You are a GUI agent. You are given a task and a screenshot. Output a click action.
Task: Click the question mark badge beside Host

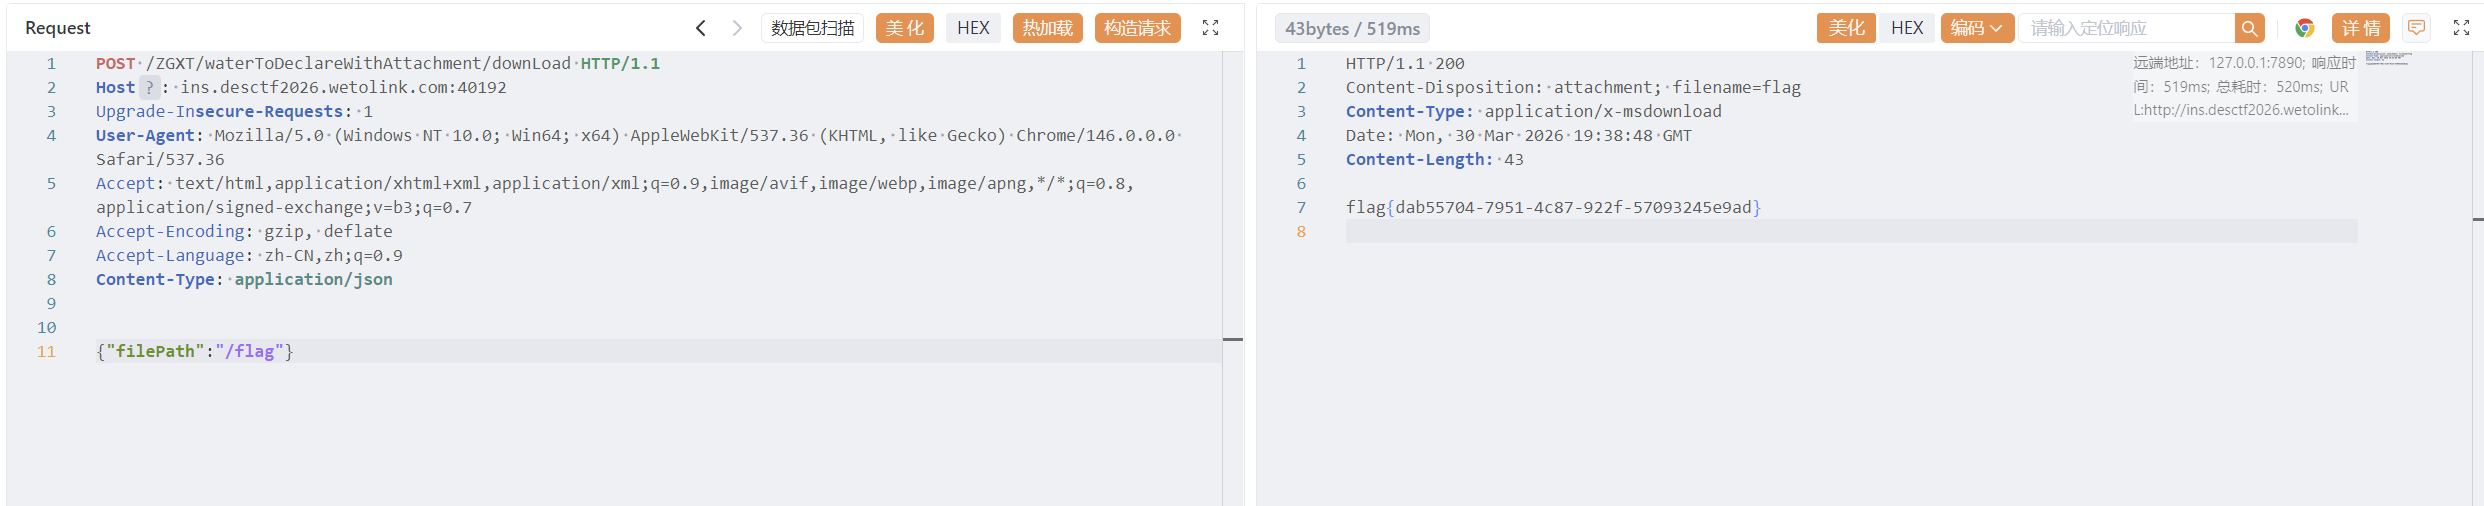click(149, 87)
